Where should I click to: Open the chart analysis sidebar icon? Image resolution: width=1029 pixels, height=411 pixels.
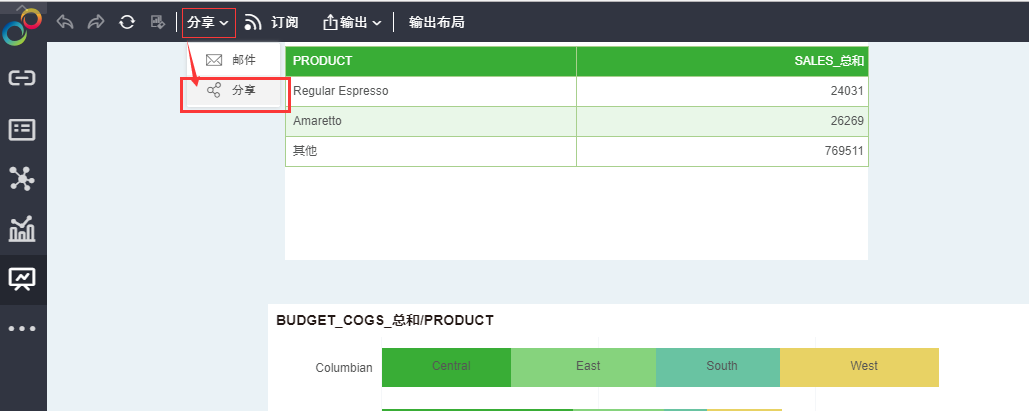click(22, 228)
